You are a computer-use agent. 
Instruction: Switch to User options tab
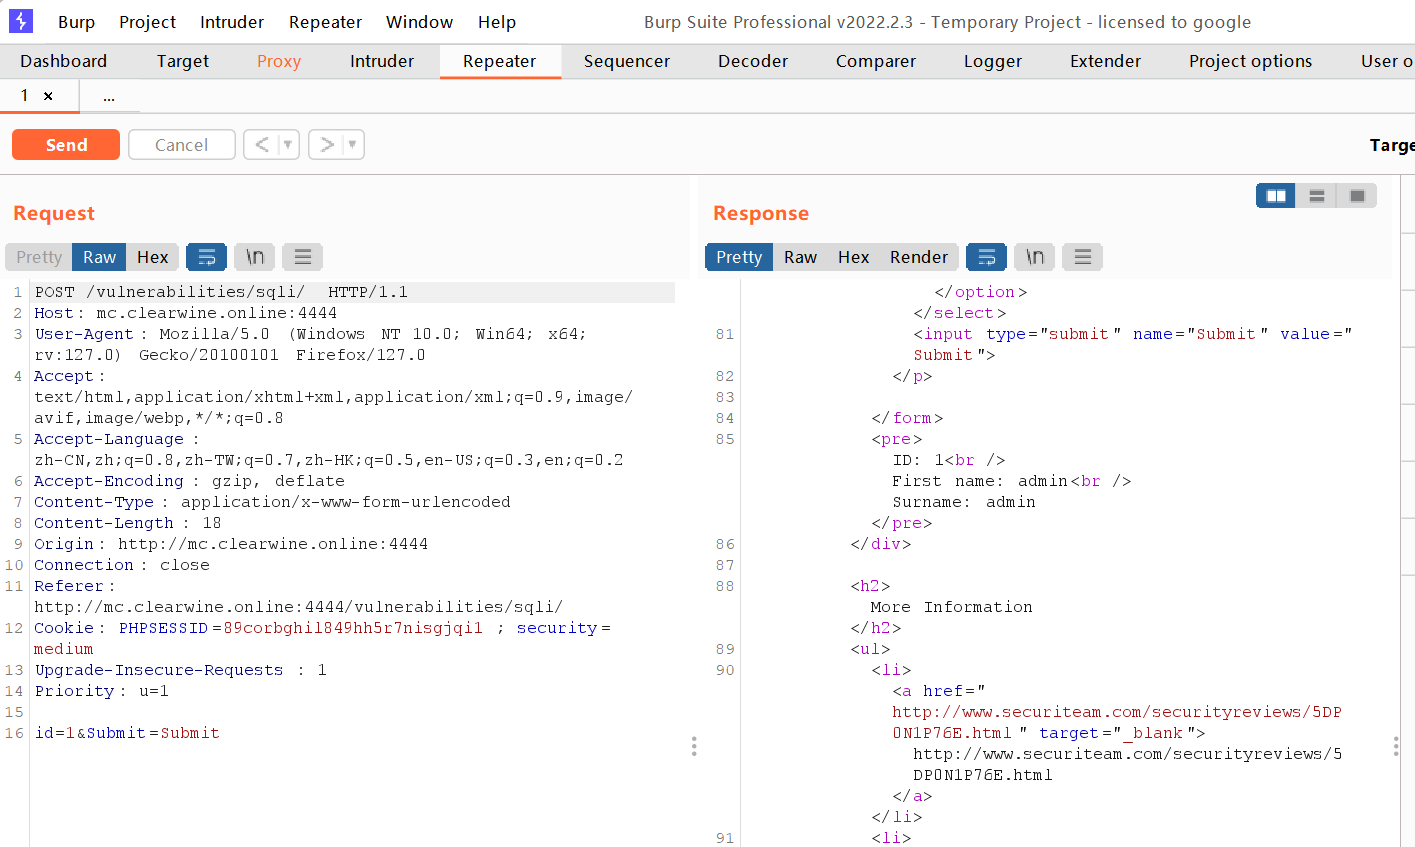click(x=1386, y=61)
